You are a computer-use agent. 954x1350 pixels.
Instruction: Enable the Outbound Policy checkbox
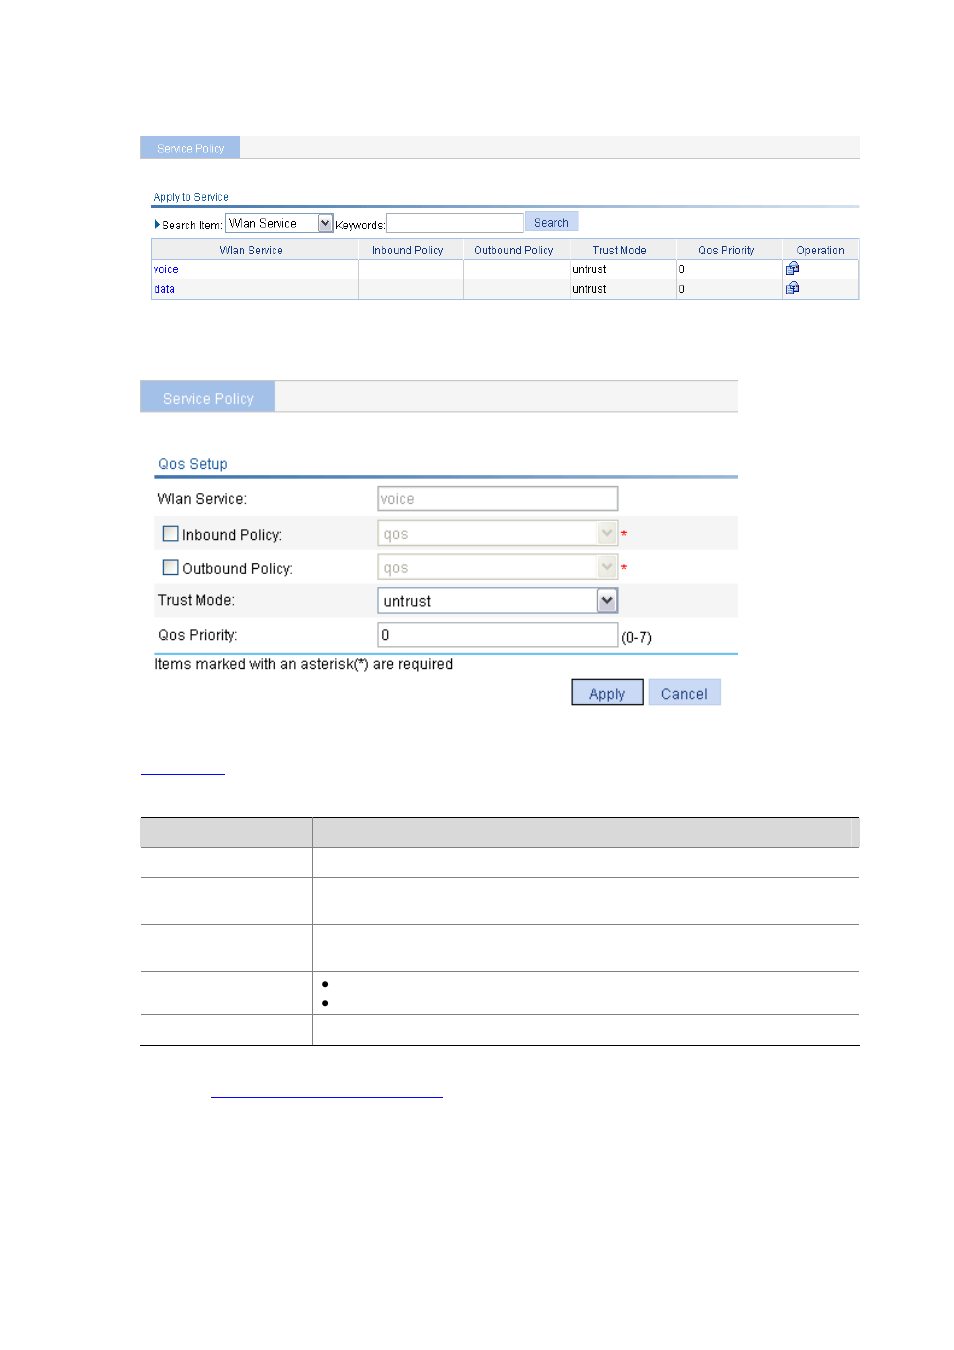click(170, 568)
